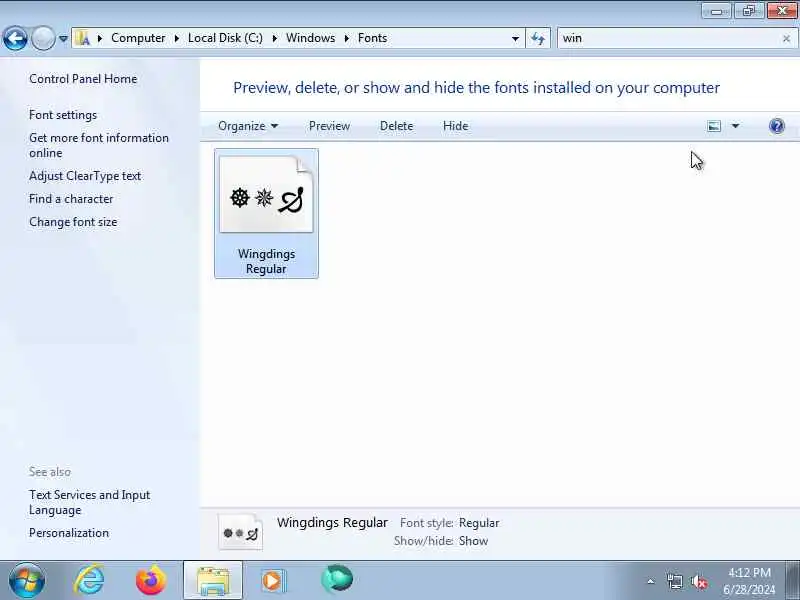Viewport: 800px width, 600px height.
Task: Select Local Disk (C:) breadcrumb
Action: (225, 38)
